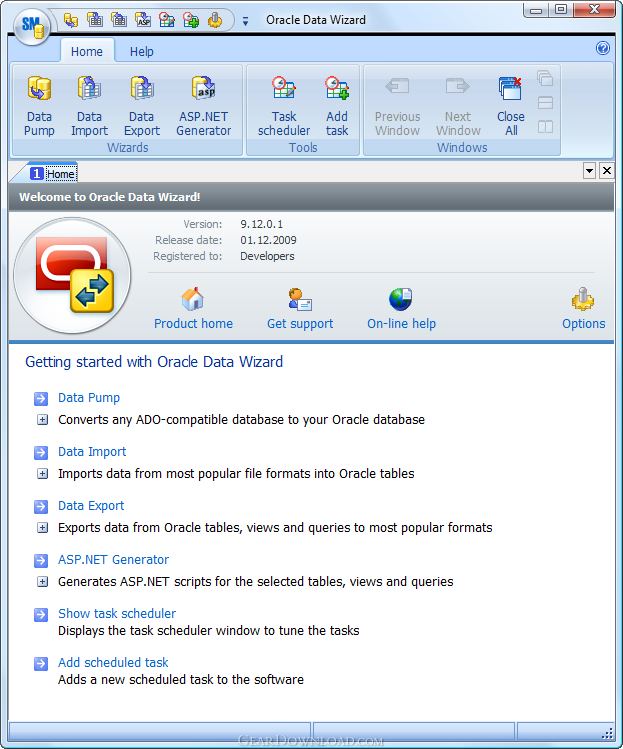Open the document tab list dropdown arrow
The width and height of the screenshot is (623, 749).
590,171
